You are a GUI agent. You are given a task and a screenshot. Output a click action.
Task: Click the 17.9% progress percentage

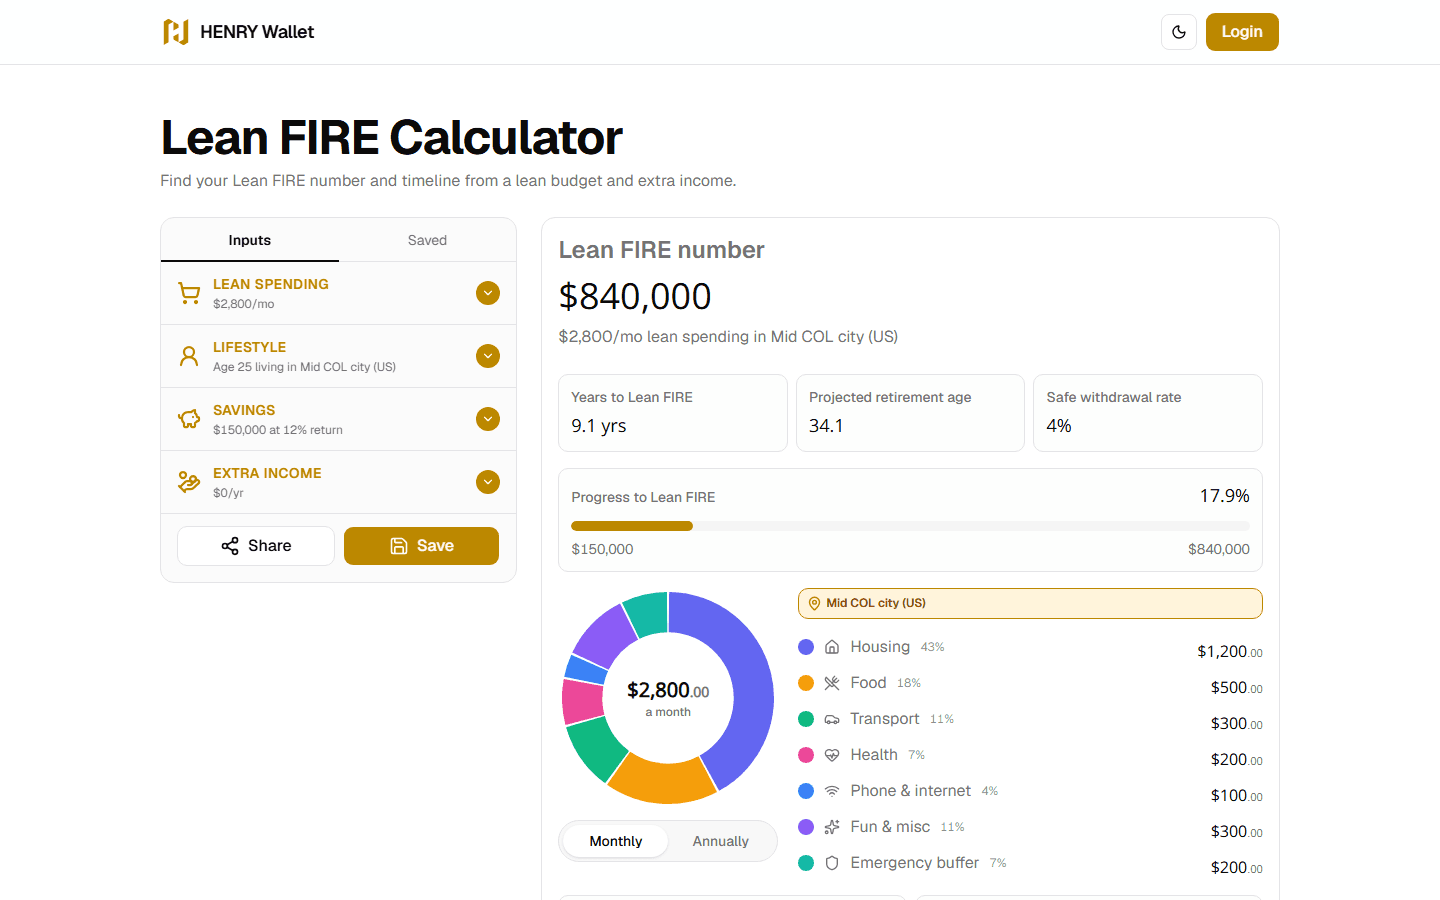coord(1225,496)
